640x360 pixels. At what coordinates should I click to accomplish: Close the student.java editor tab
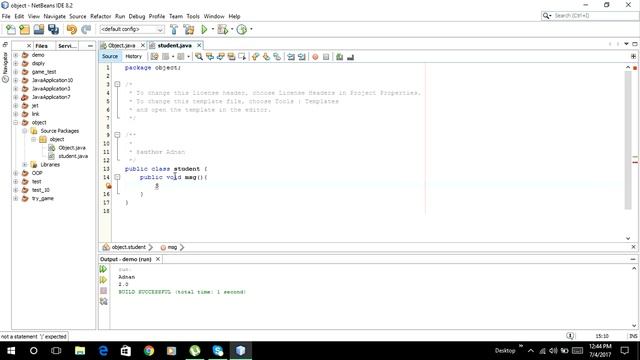click(x=199, y=45)
